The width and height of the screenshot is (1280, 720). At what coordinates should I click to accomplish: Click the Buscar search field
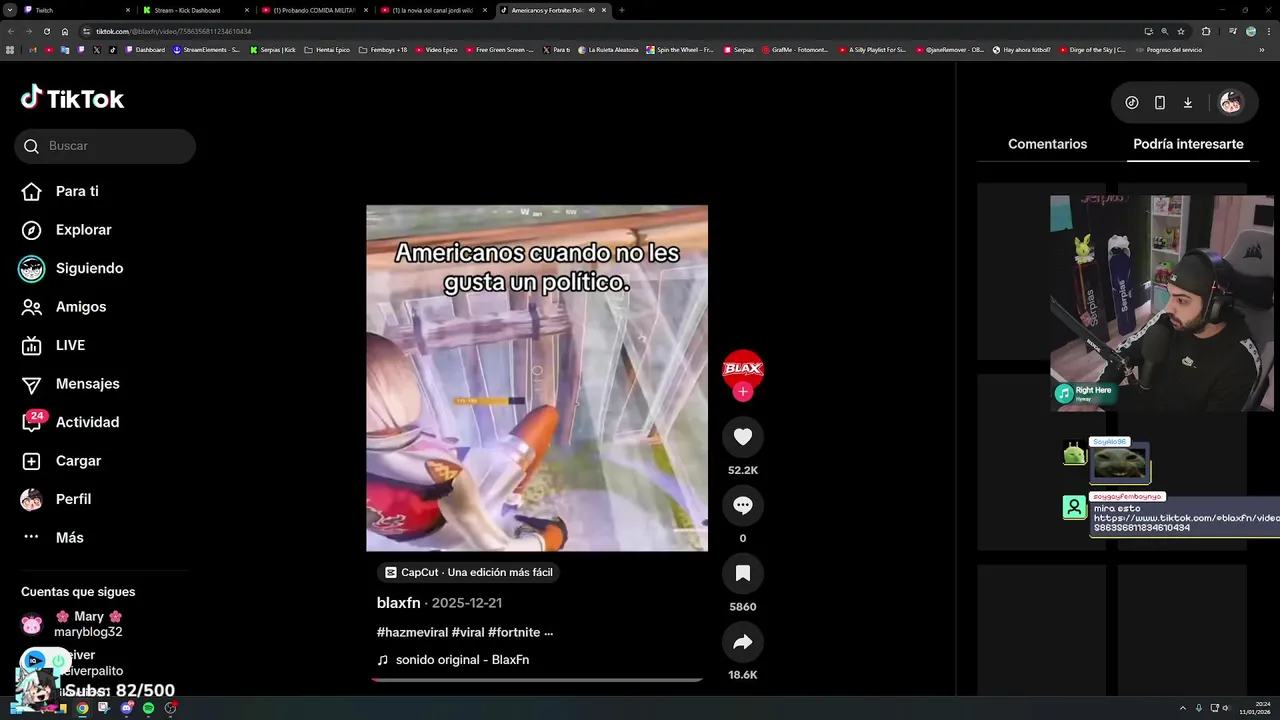pyautogui.click(x=105, y=146)
